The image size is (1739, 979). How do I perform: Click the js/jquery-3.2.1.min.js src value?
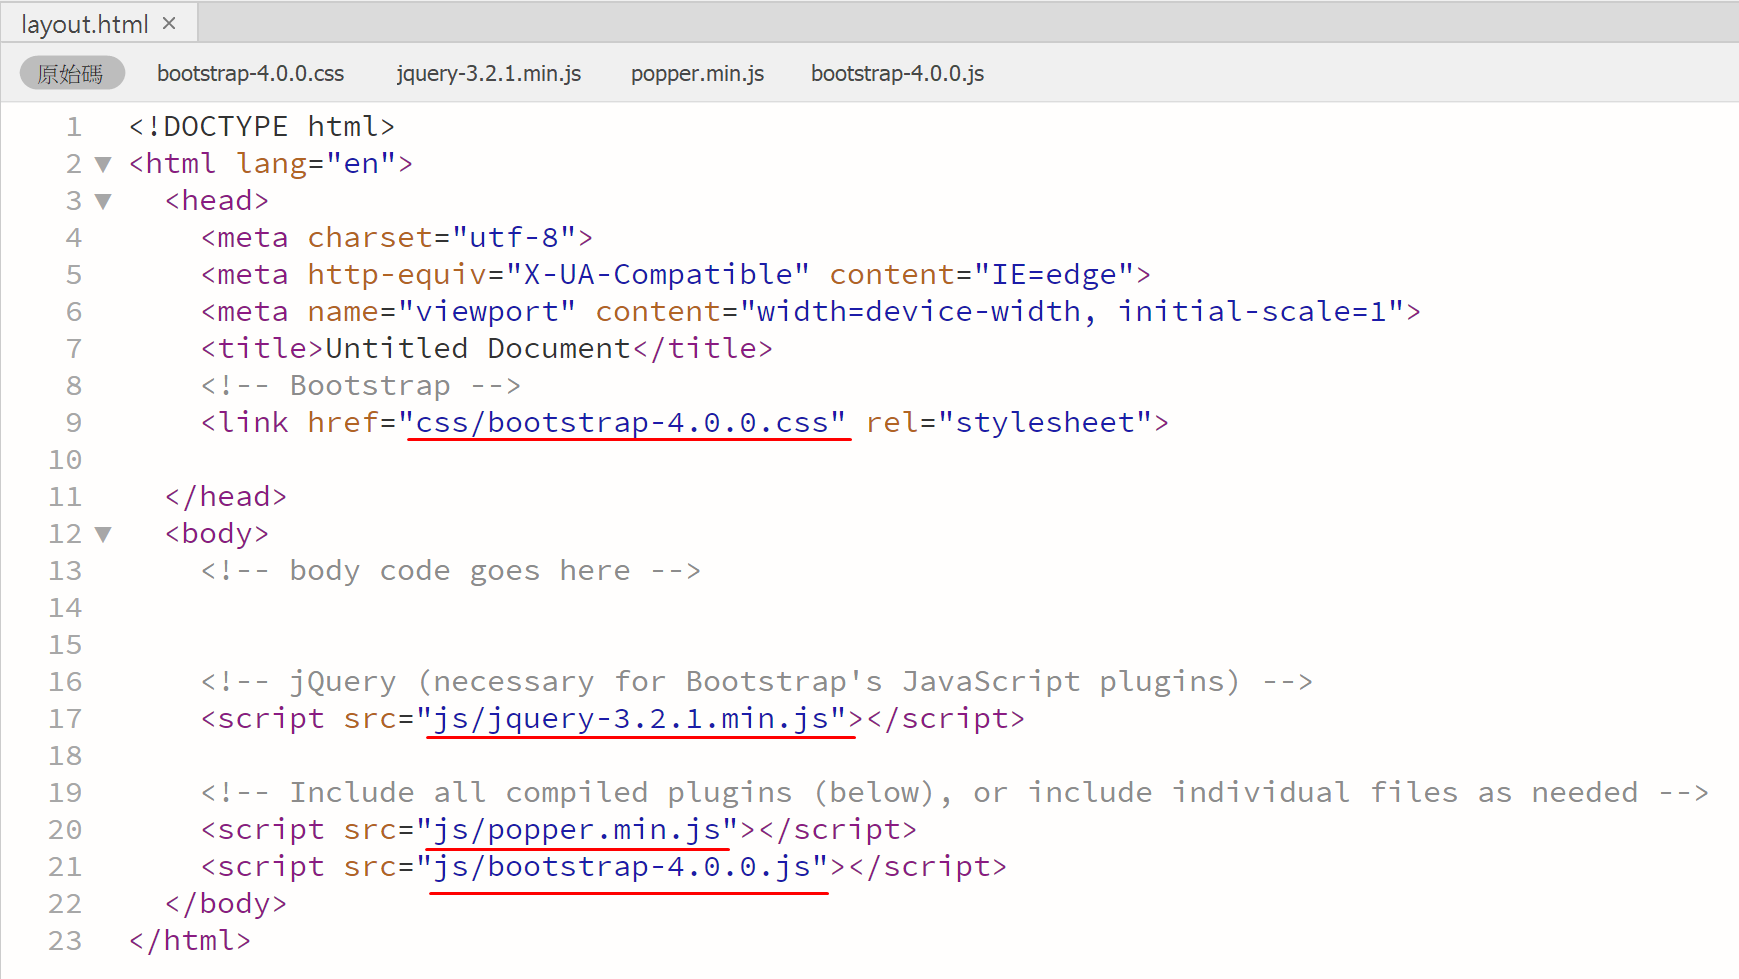[631, 719]
